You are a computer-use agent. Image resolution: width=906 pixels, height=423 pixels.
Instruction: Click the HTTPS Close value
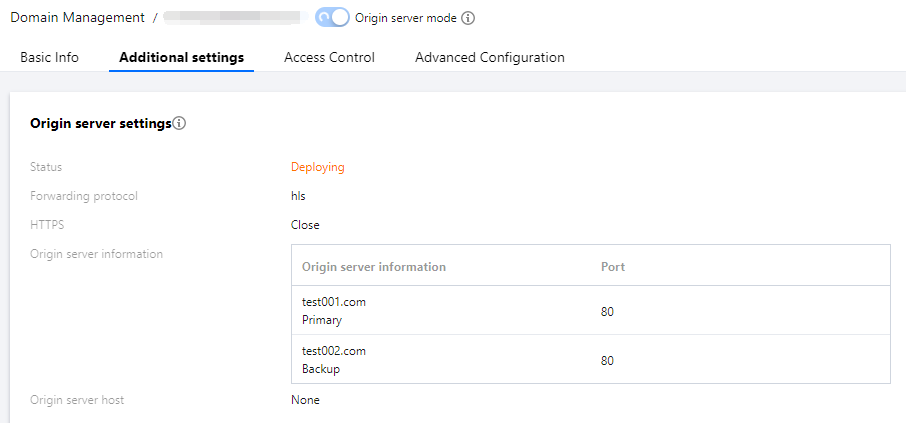(305, 225)
